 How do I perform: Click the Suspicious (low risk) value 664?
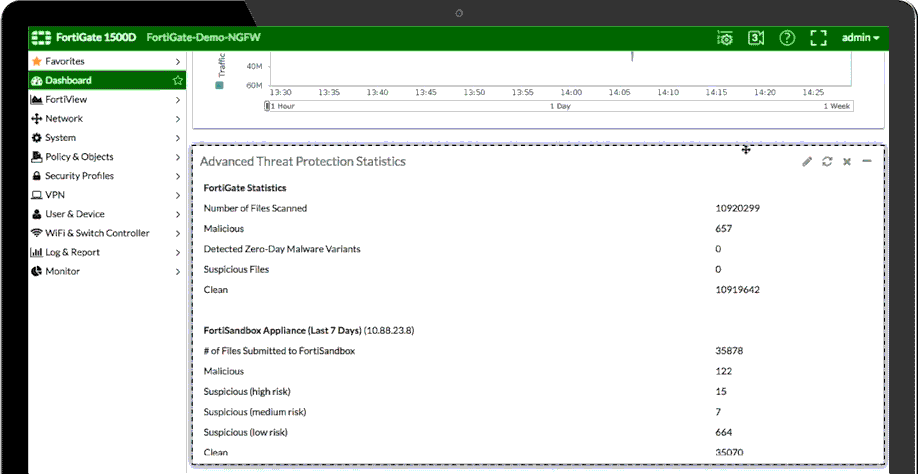[x=724, y=432]
